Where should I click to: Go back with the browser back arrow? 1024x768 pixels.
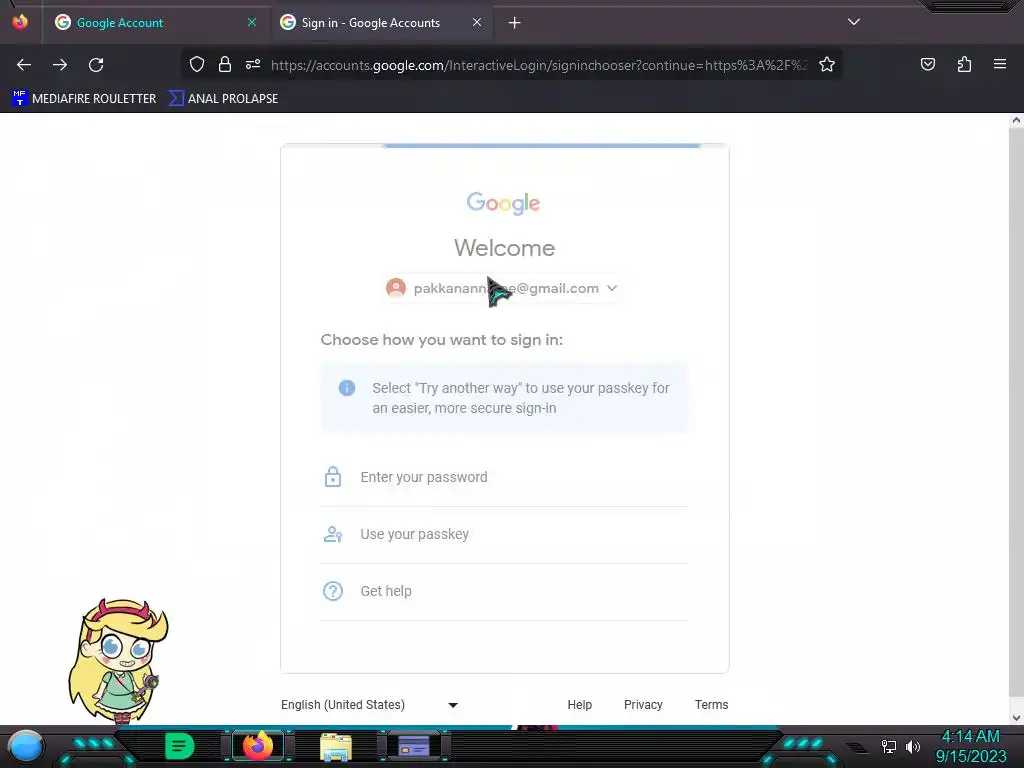[x=24, y=65]
